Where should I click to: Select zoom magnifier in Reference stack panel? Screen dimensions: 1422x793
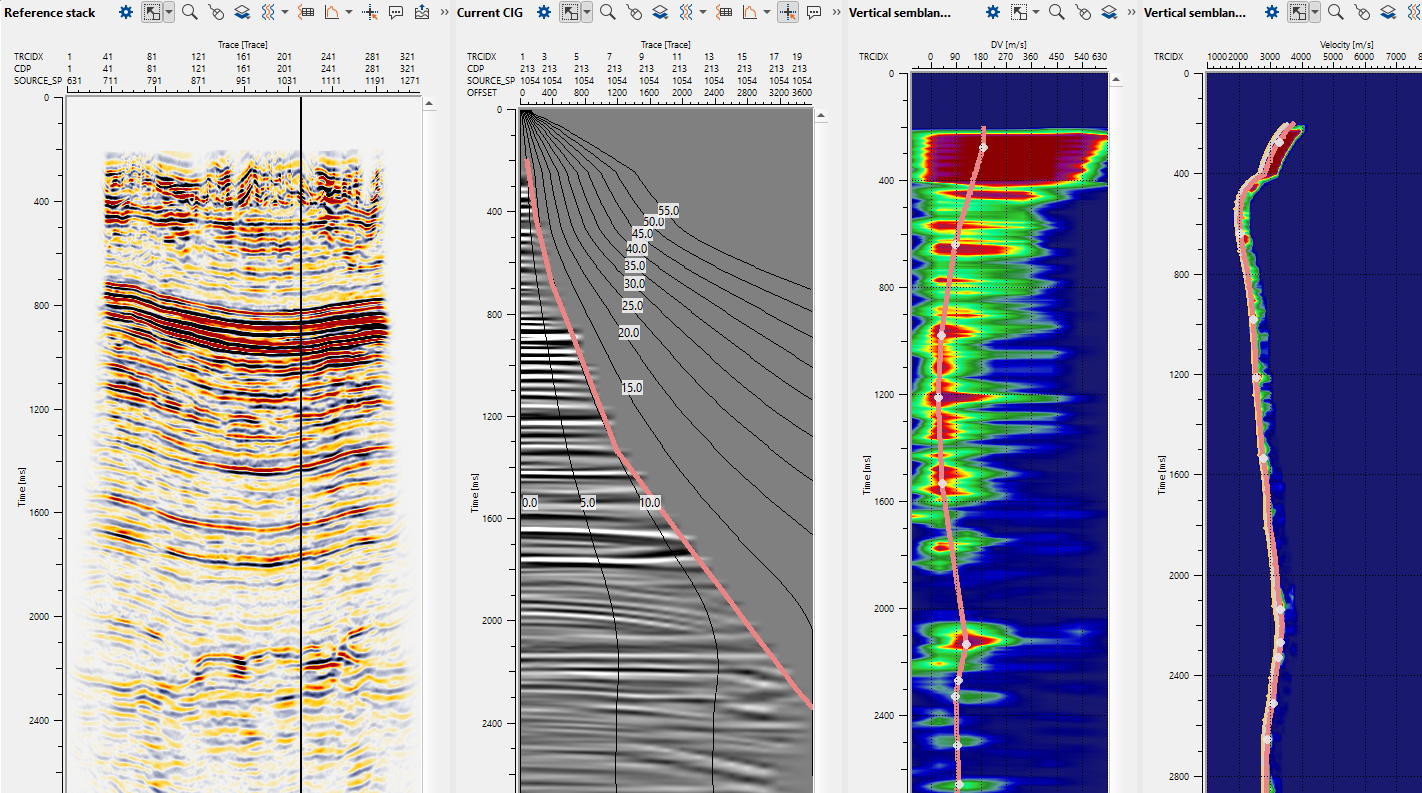click(189, 13)
